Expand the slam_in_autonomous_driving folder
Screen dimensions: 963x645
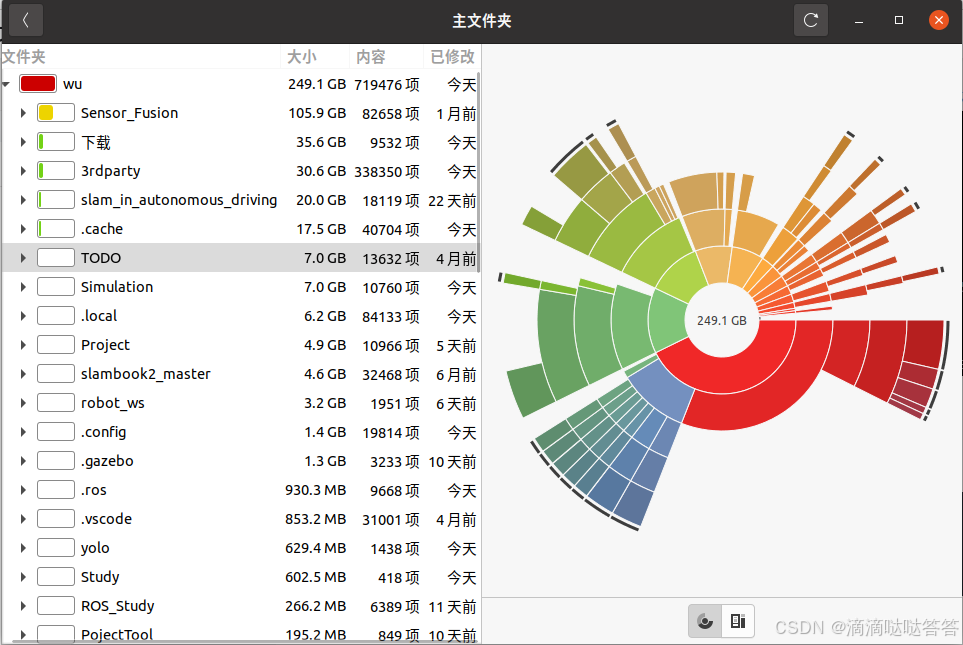tap(23, 200)
